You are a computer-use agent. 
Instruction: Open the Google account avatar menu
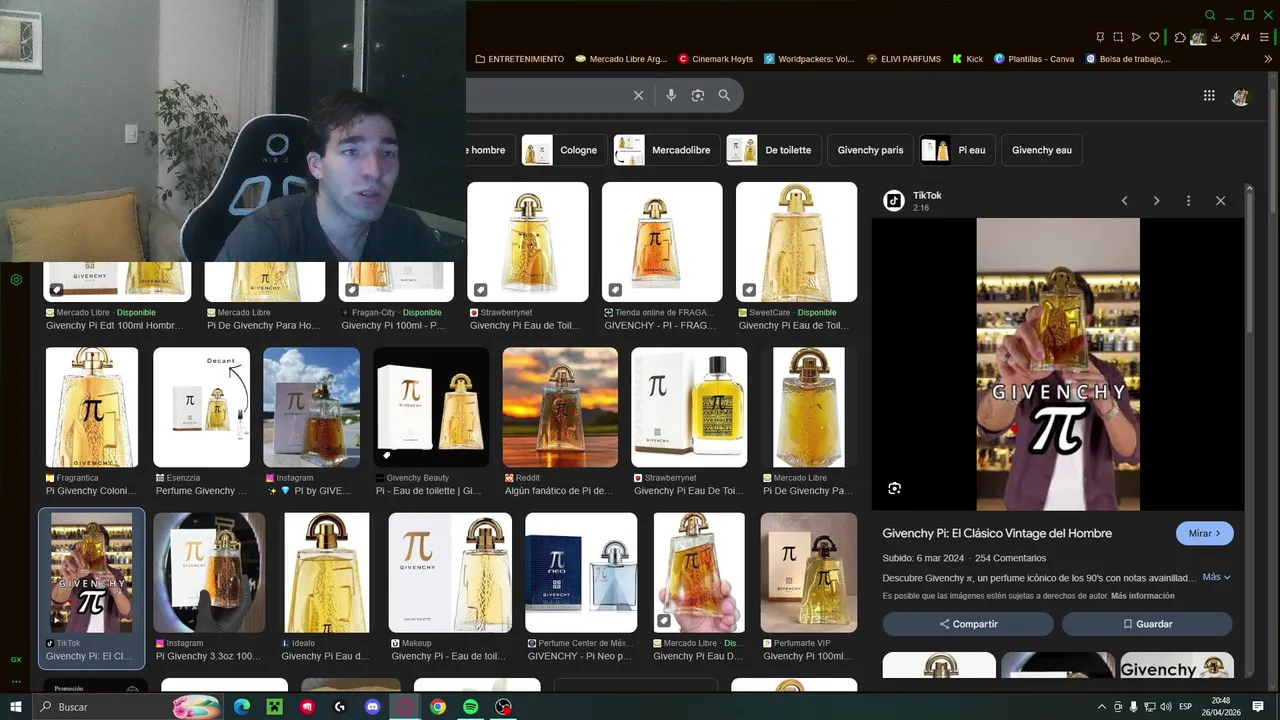1241,96
